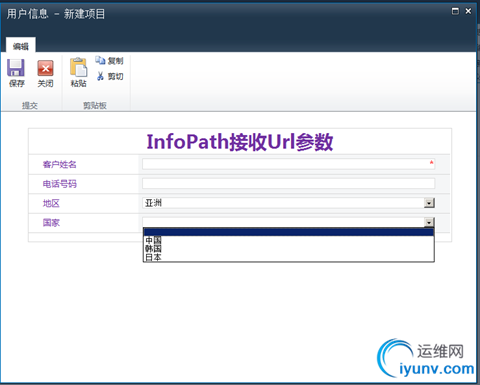Image resolution: width=480 pixels, height=385 pixels.
Task: Choose 中国 from the country list
Action: click(x=289, y=240)
